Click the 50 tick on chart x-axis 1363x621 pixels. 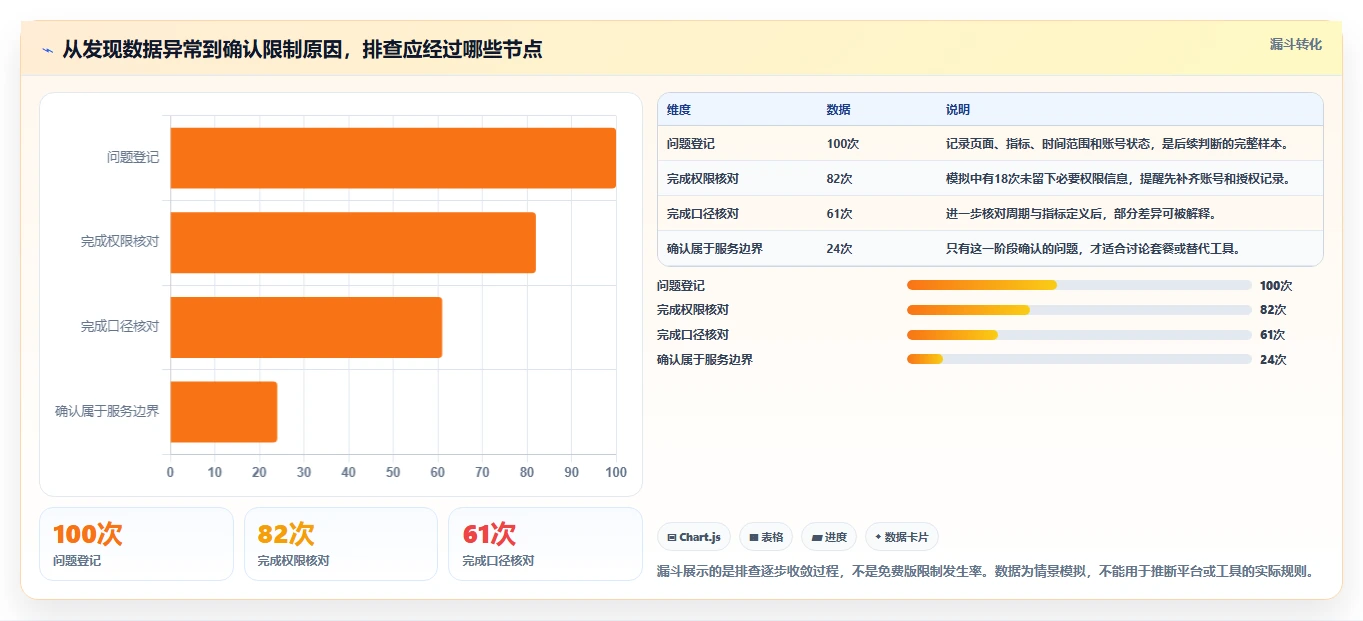tap(393, 472)
